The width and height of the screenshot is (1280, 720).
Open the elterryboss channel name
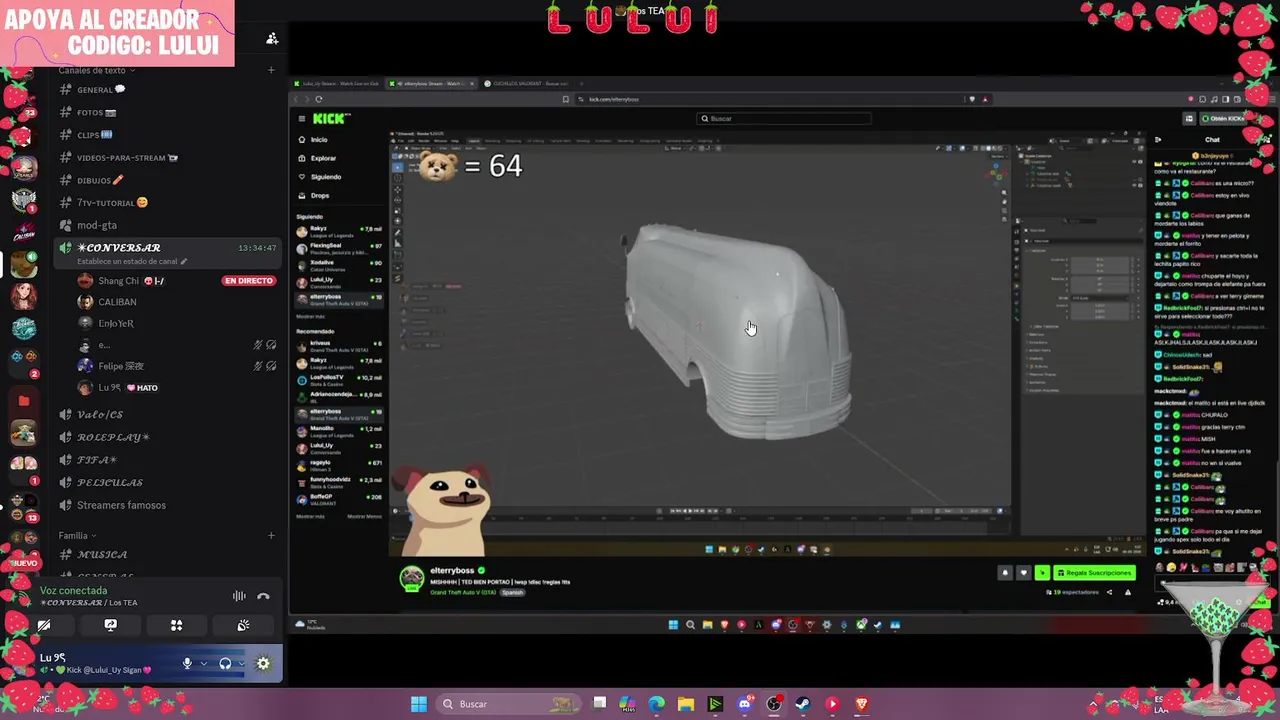(452, 571)
